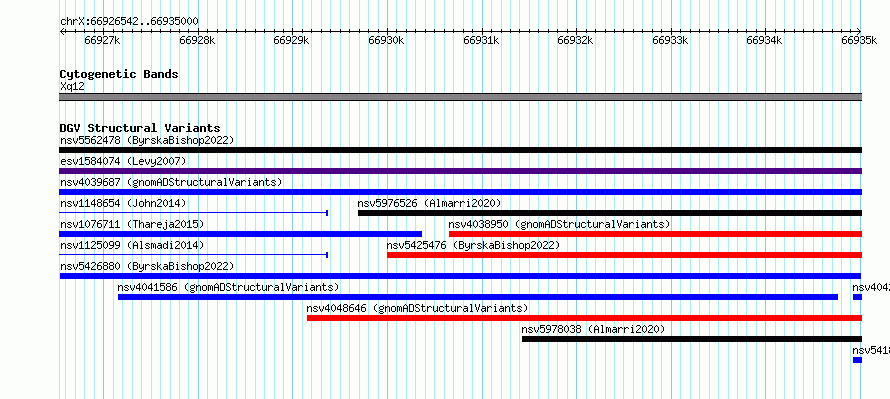Open the nsv5426880 (ByrskaBishop2022) label
This screenshot has width=890, height=399.
[x=147, y=266]
